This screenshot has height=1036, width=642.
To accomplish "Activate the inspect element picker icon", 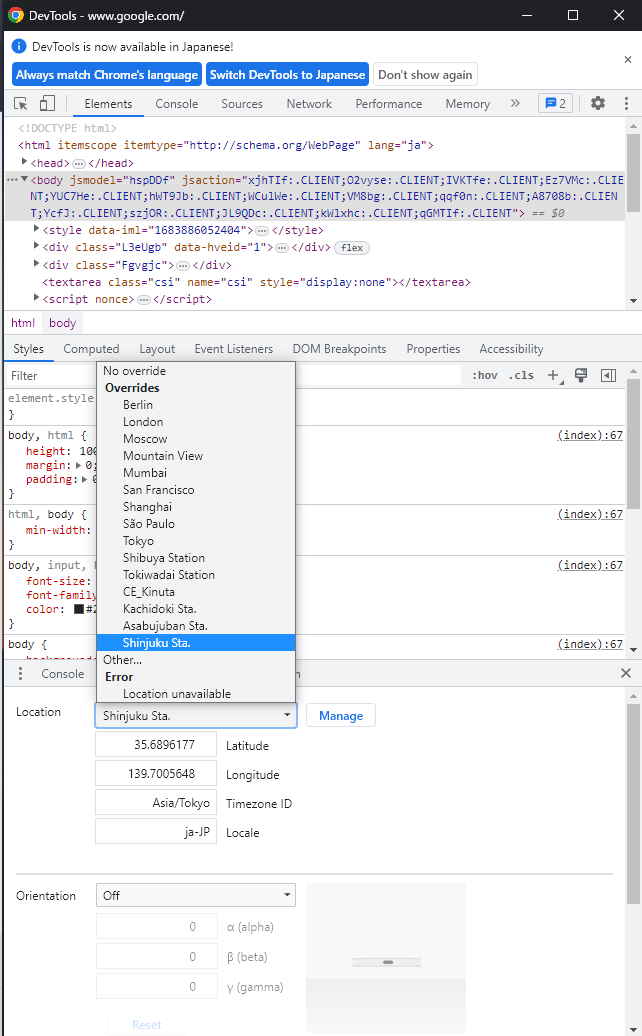I will tap(20, 104).
